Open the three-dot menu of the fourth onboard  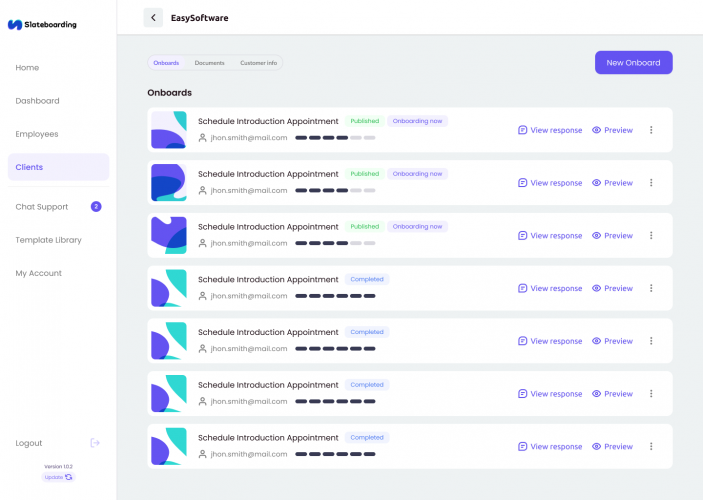point(651,288)
